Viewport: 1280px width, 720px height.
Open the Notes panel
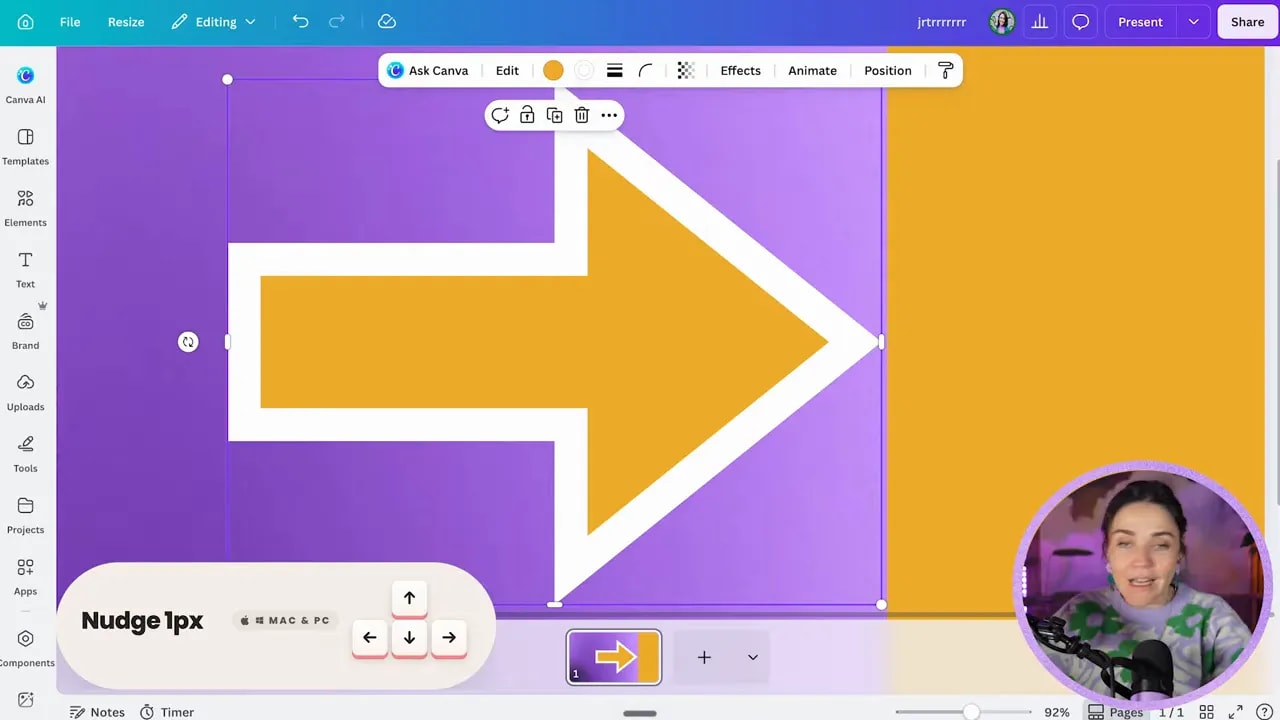point(97,712)
